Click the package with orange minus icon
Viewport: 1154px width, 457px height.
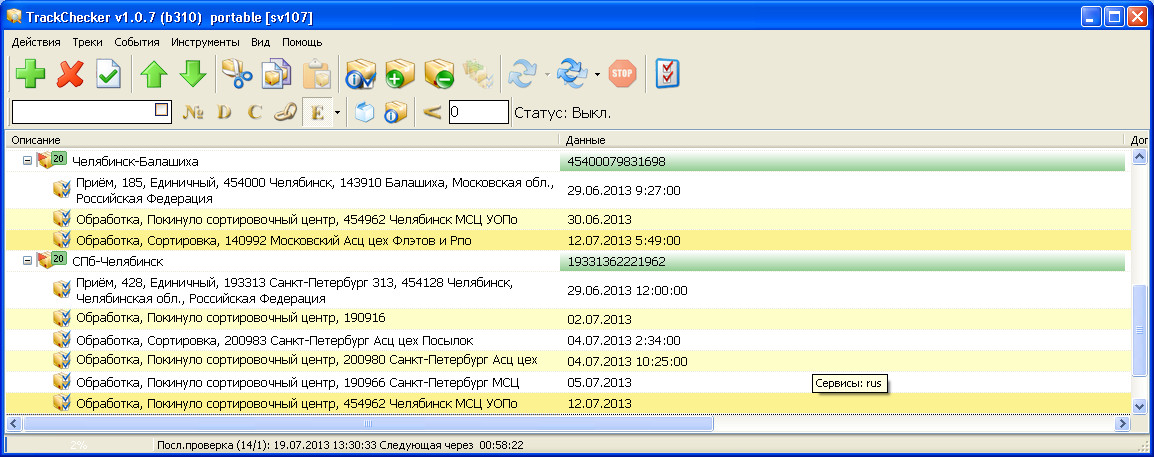[x=439, y=75]
